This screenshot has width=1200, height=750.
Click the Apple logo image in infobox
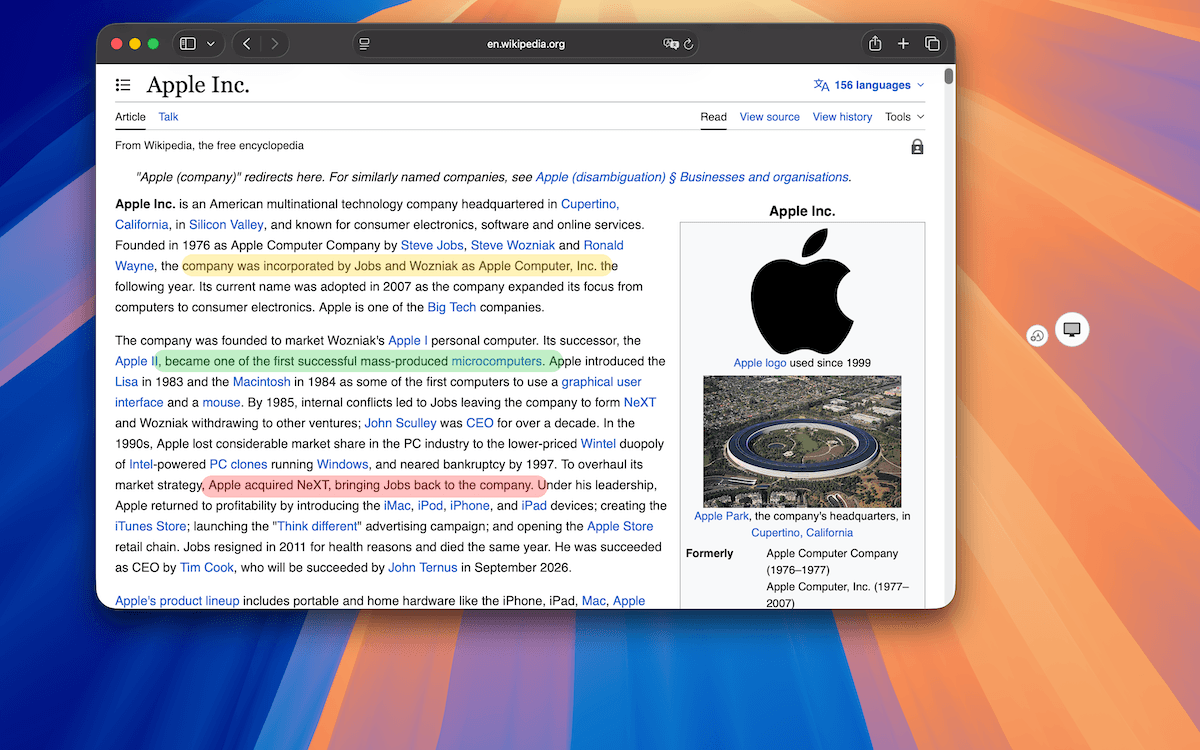[802, 290]
